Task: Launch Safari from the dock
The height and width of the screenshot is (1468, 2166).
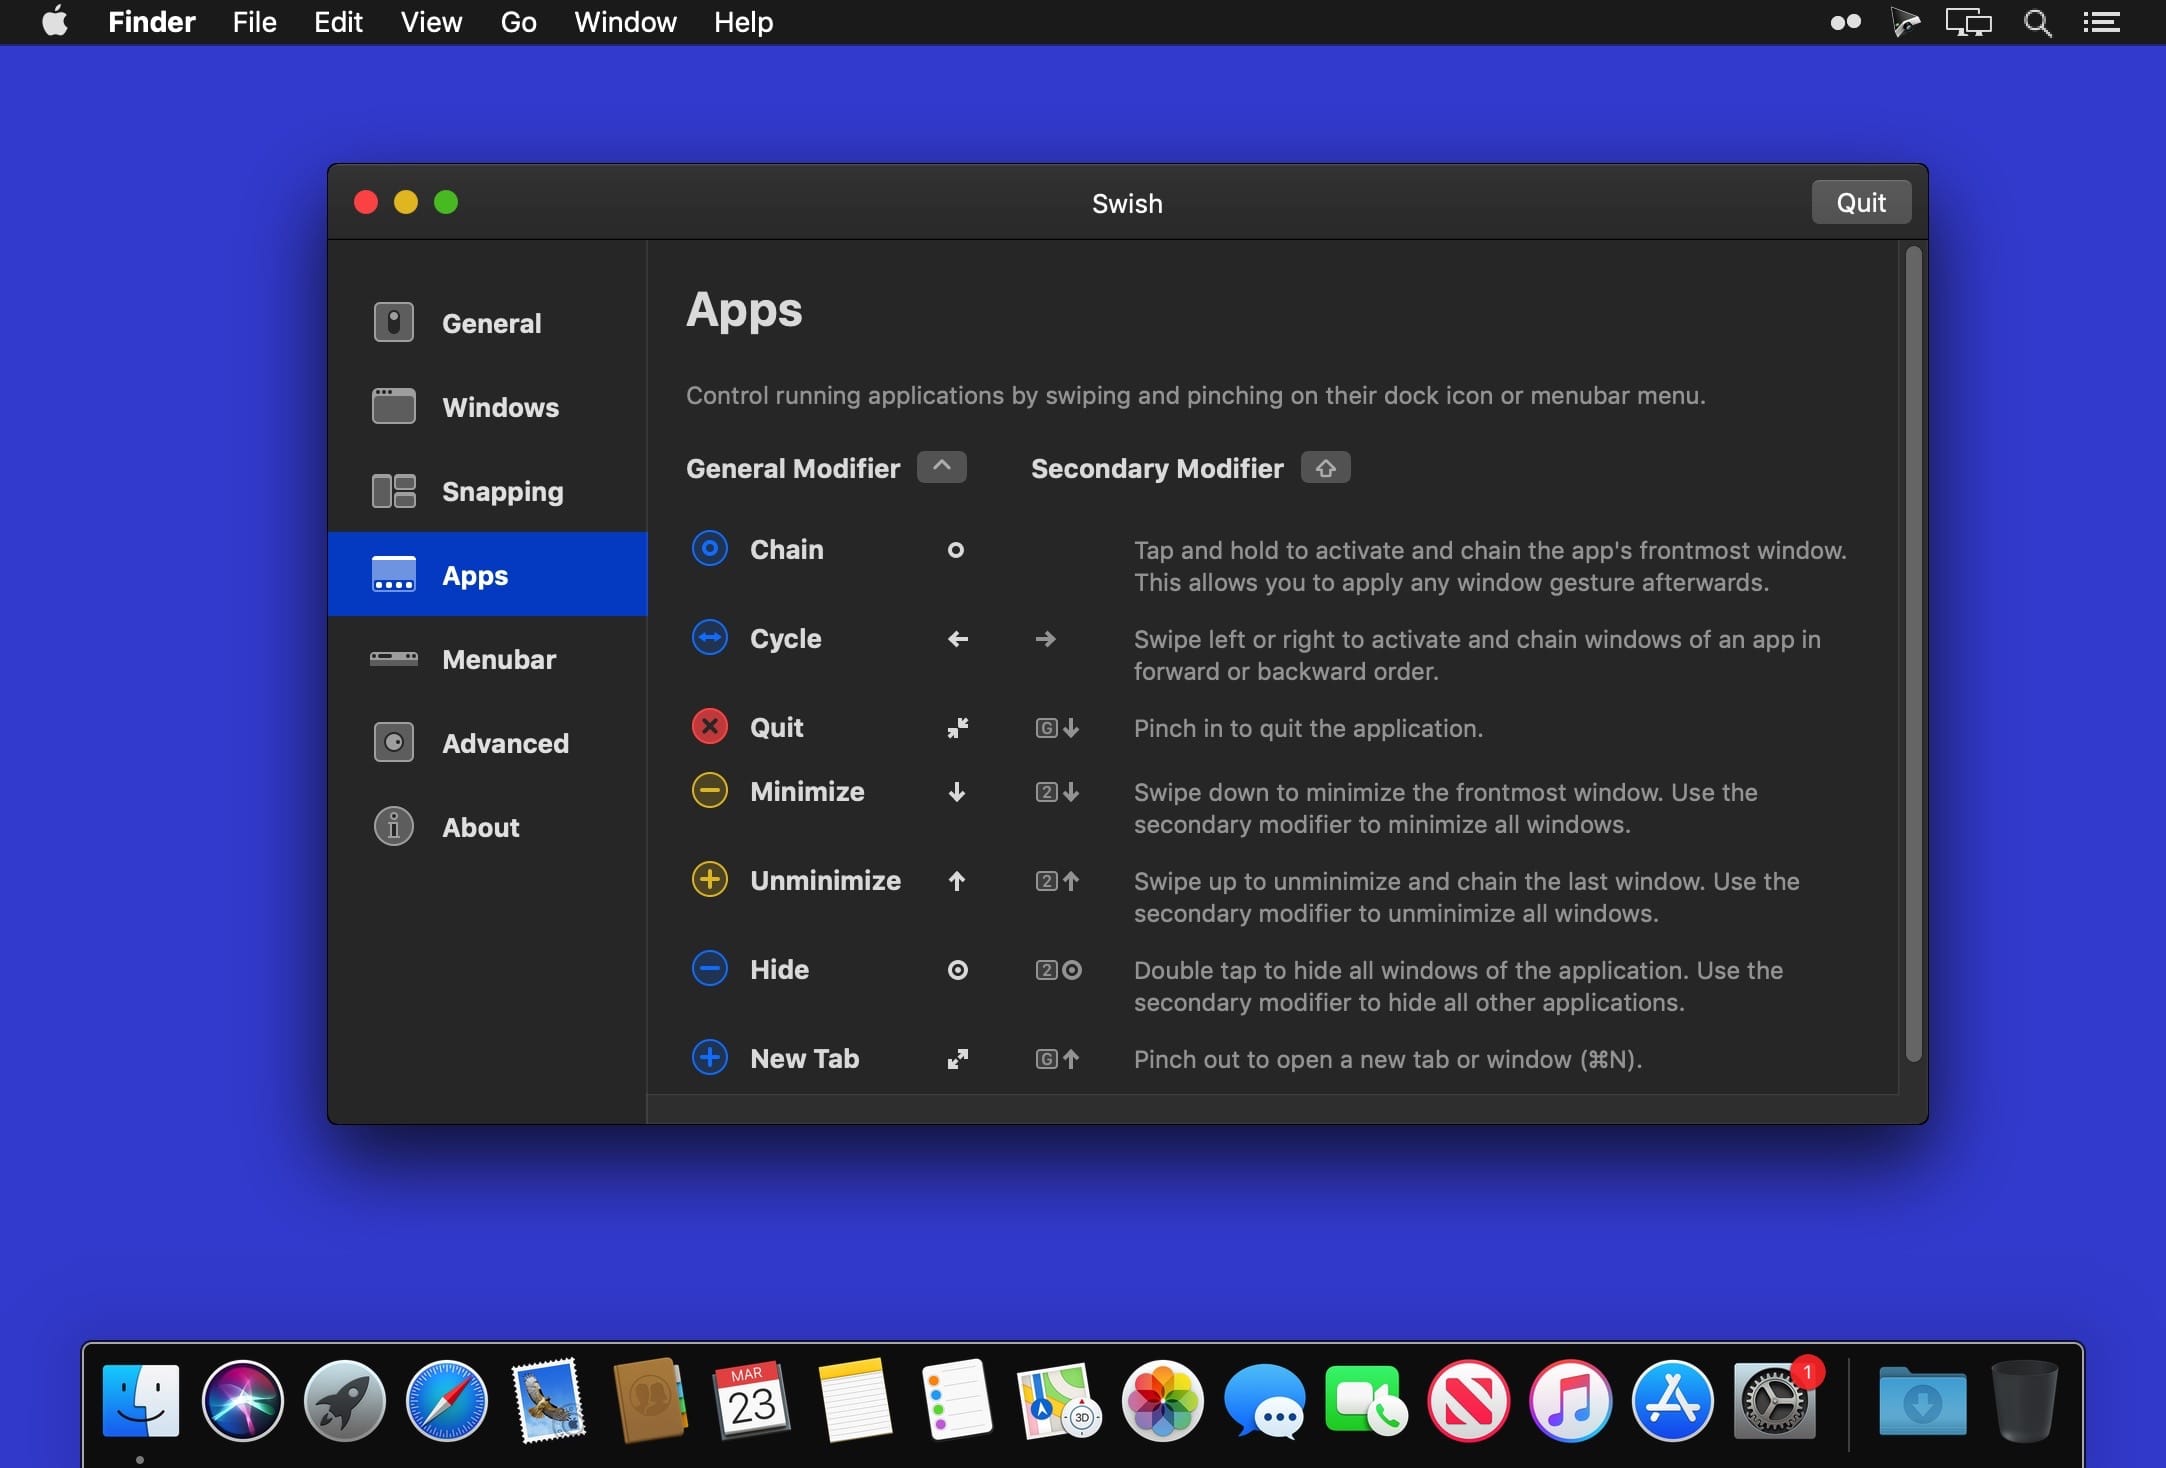Action: click(446, 1400)
